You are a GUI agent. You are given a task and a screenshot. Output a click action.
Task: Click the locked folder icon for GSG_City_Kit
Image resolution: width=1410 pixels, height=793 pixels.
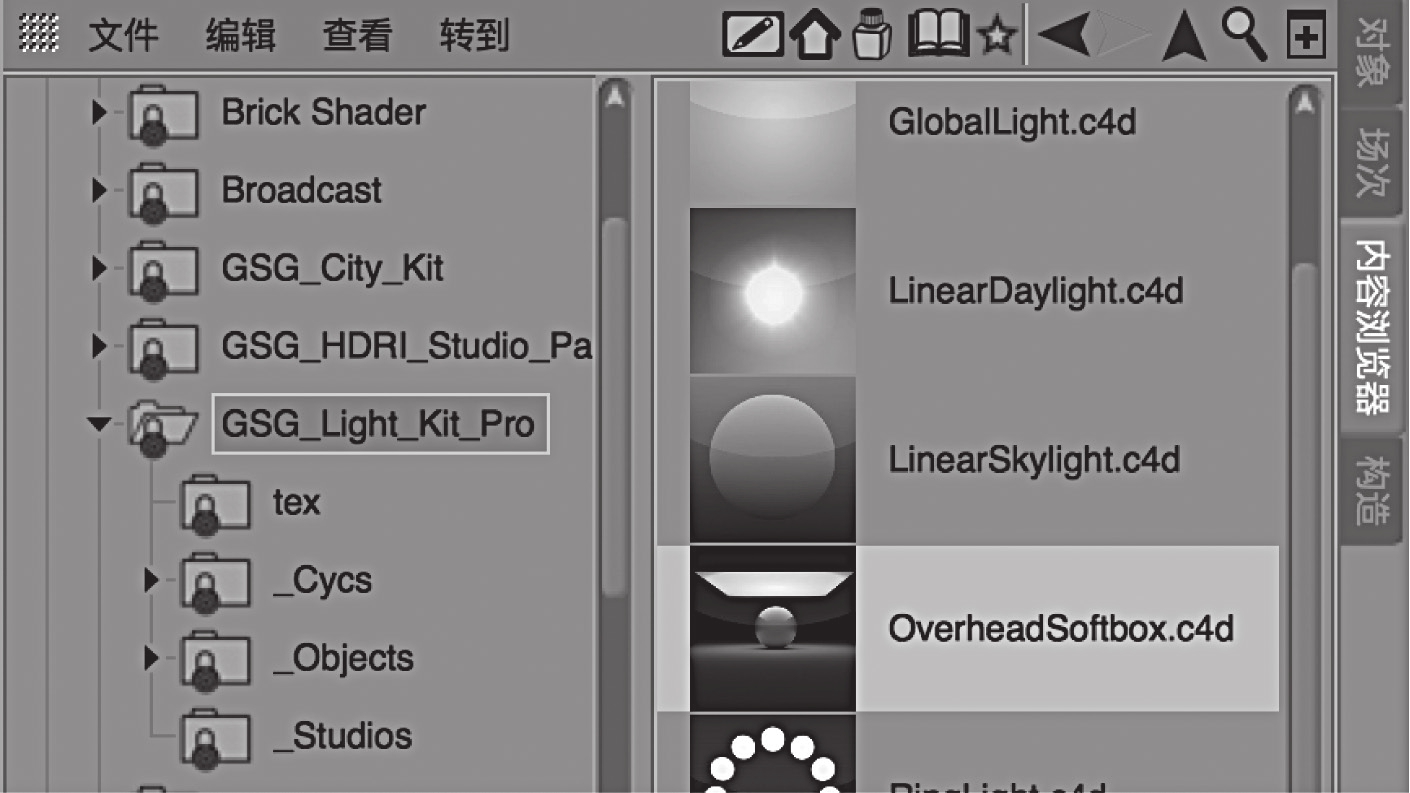(x=162, y=273)
